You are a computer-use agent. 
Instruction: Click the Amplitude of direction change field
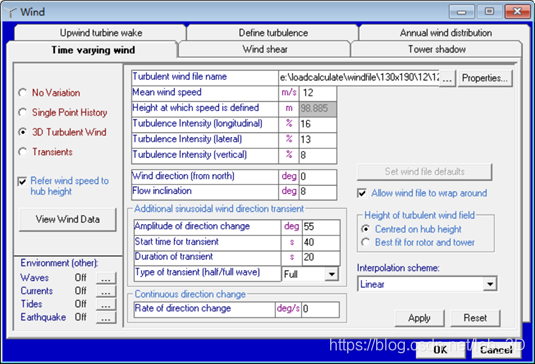[321, 227]
